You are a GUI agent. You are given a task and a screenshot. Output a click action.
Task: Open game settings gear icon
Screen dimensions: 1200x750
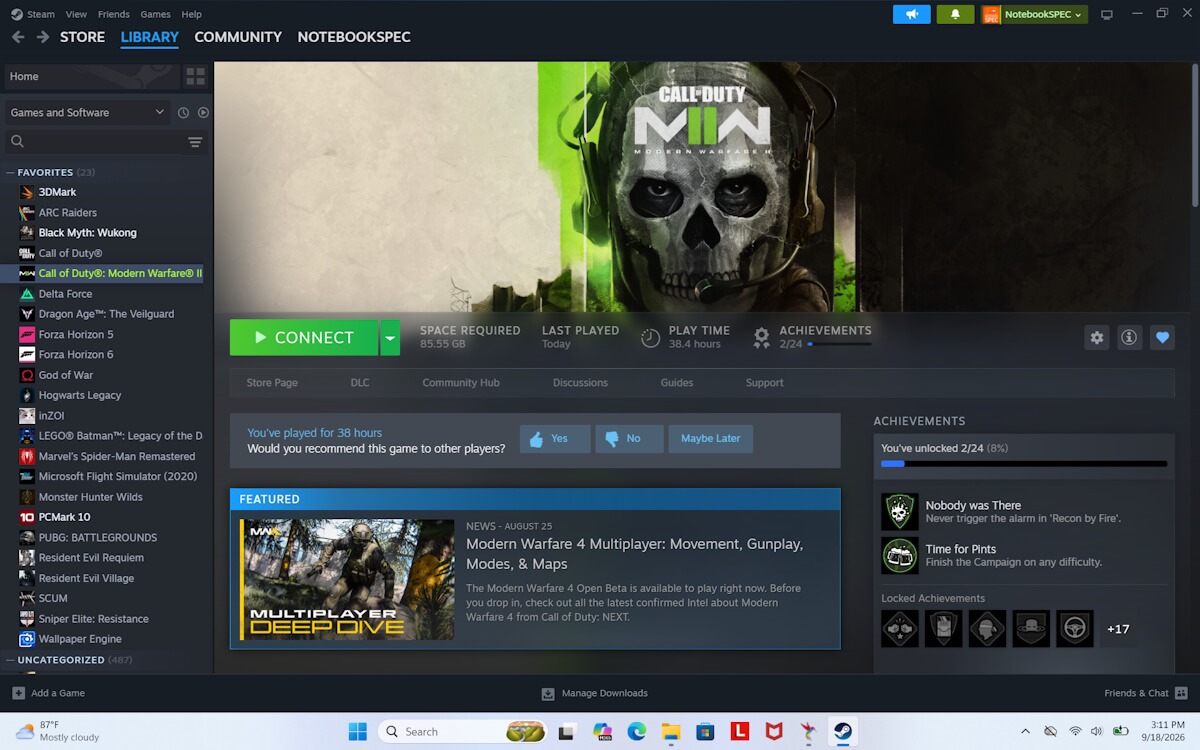[1097, 338]
